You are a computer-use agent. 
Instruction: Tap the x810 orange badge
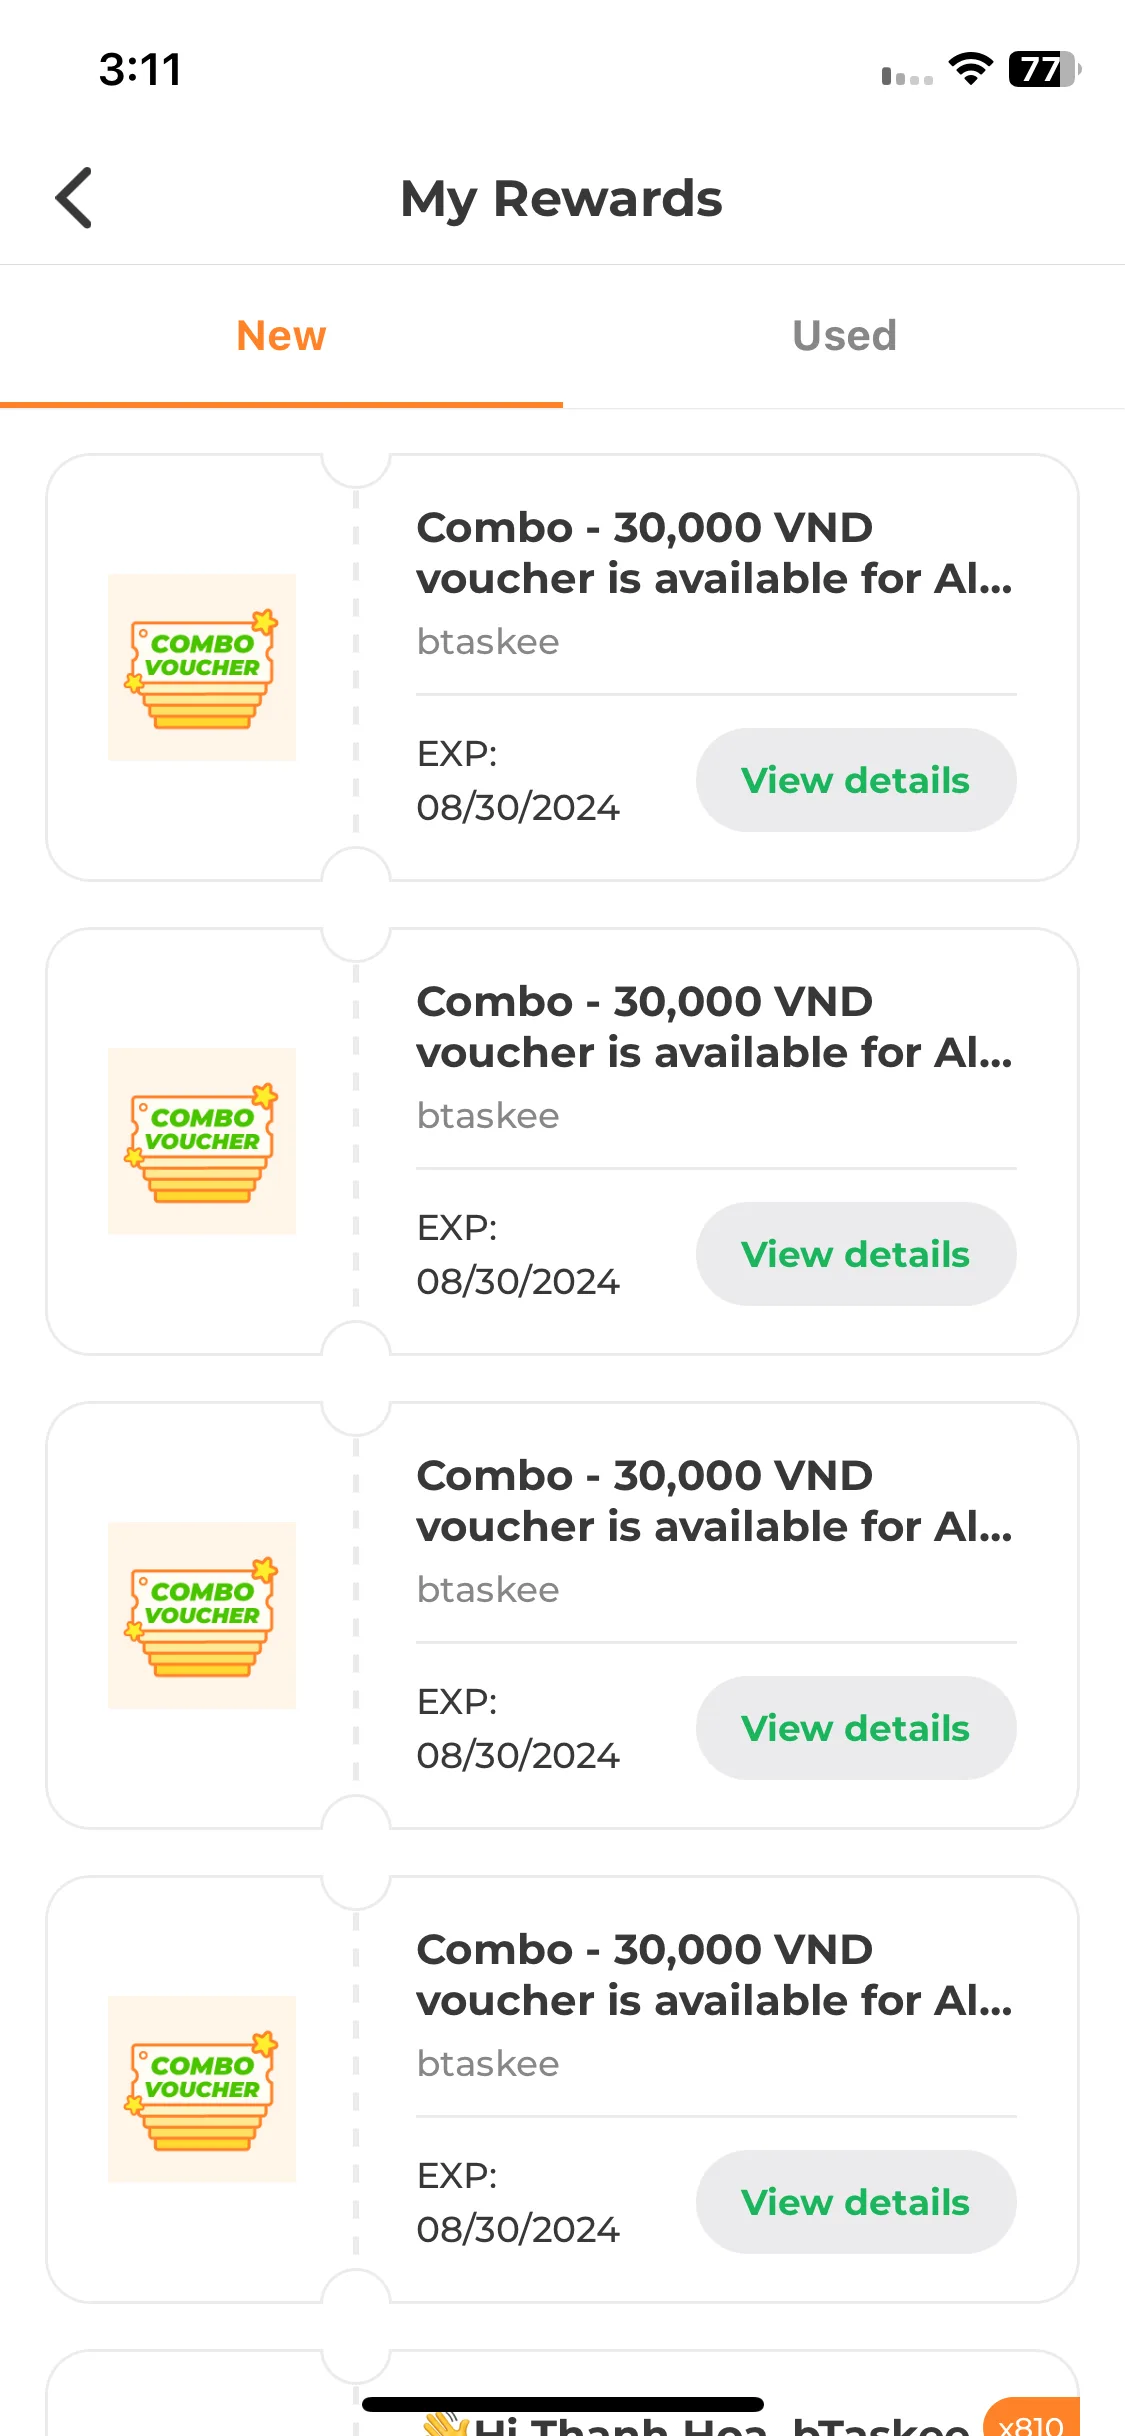(1031, 2418)
